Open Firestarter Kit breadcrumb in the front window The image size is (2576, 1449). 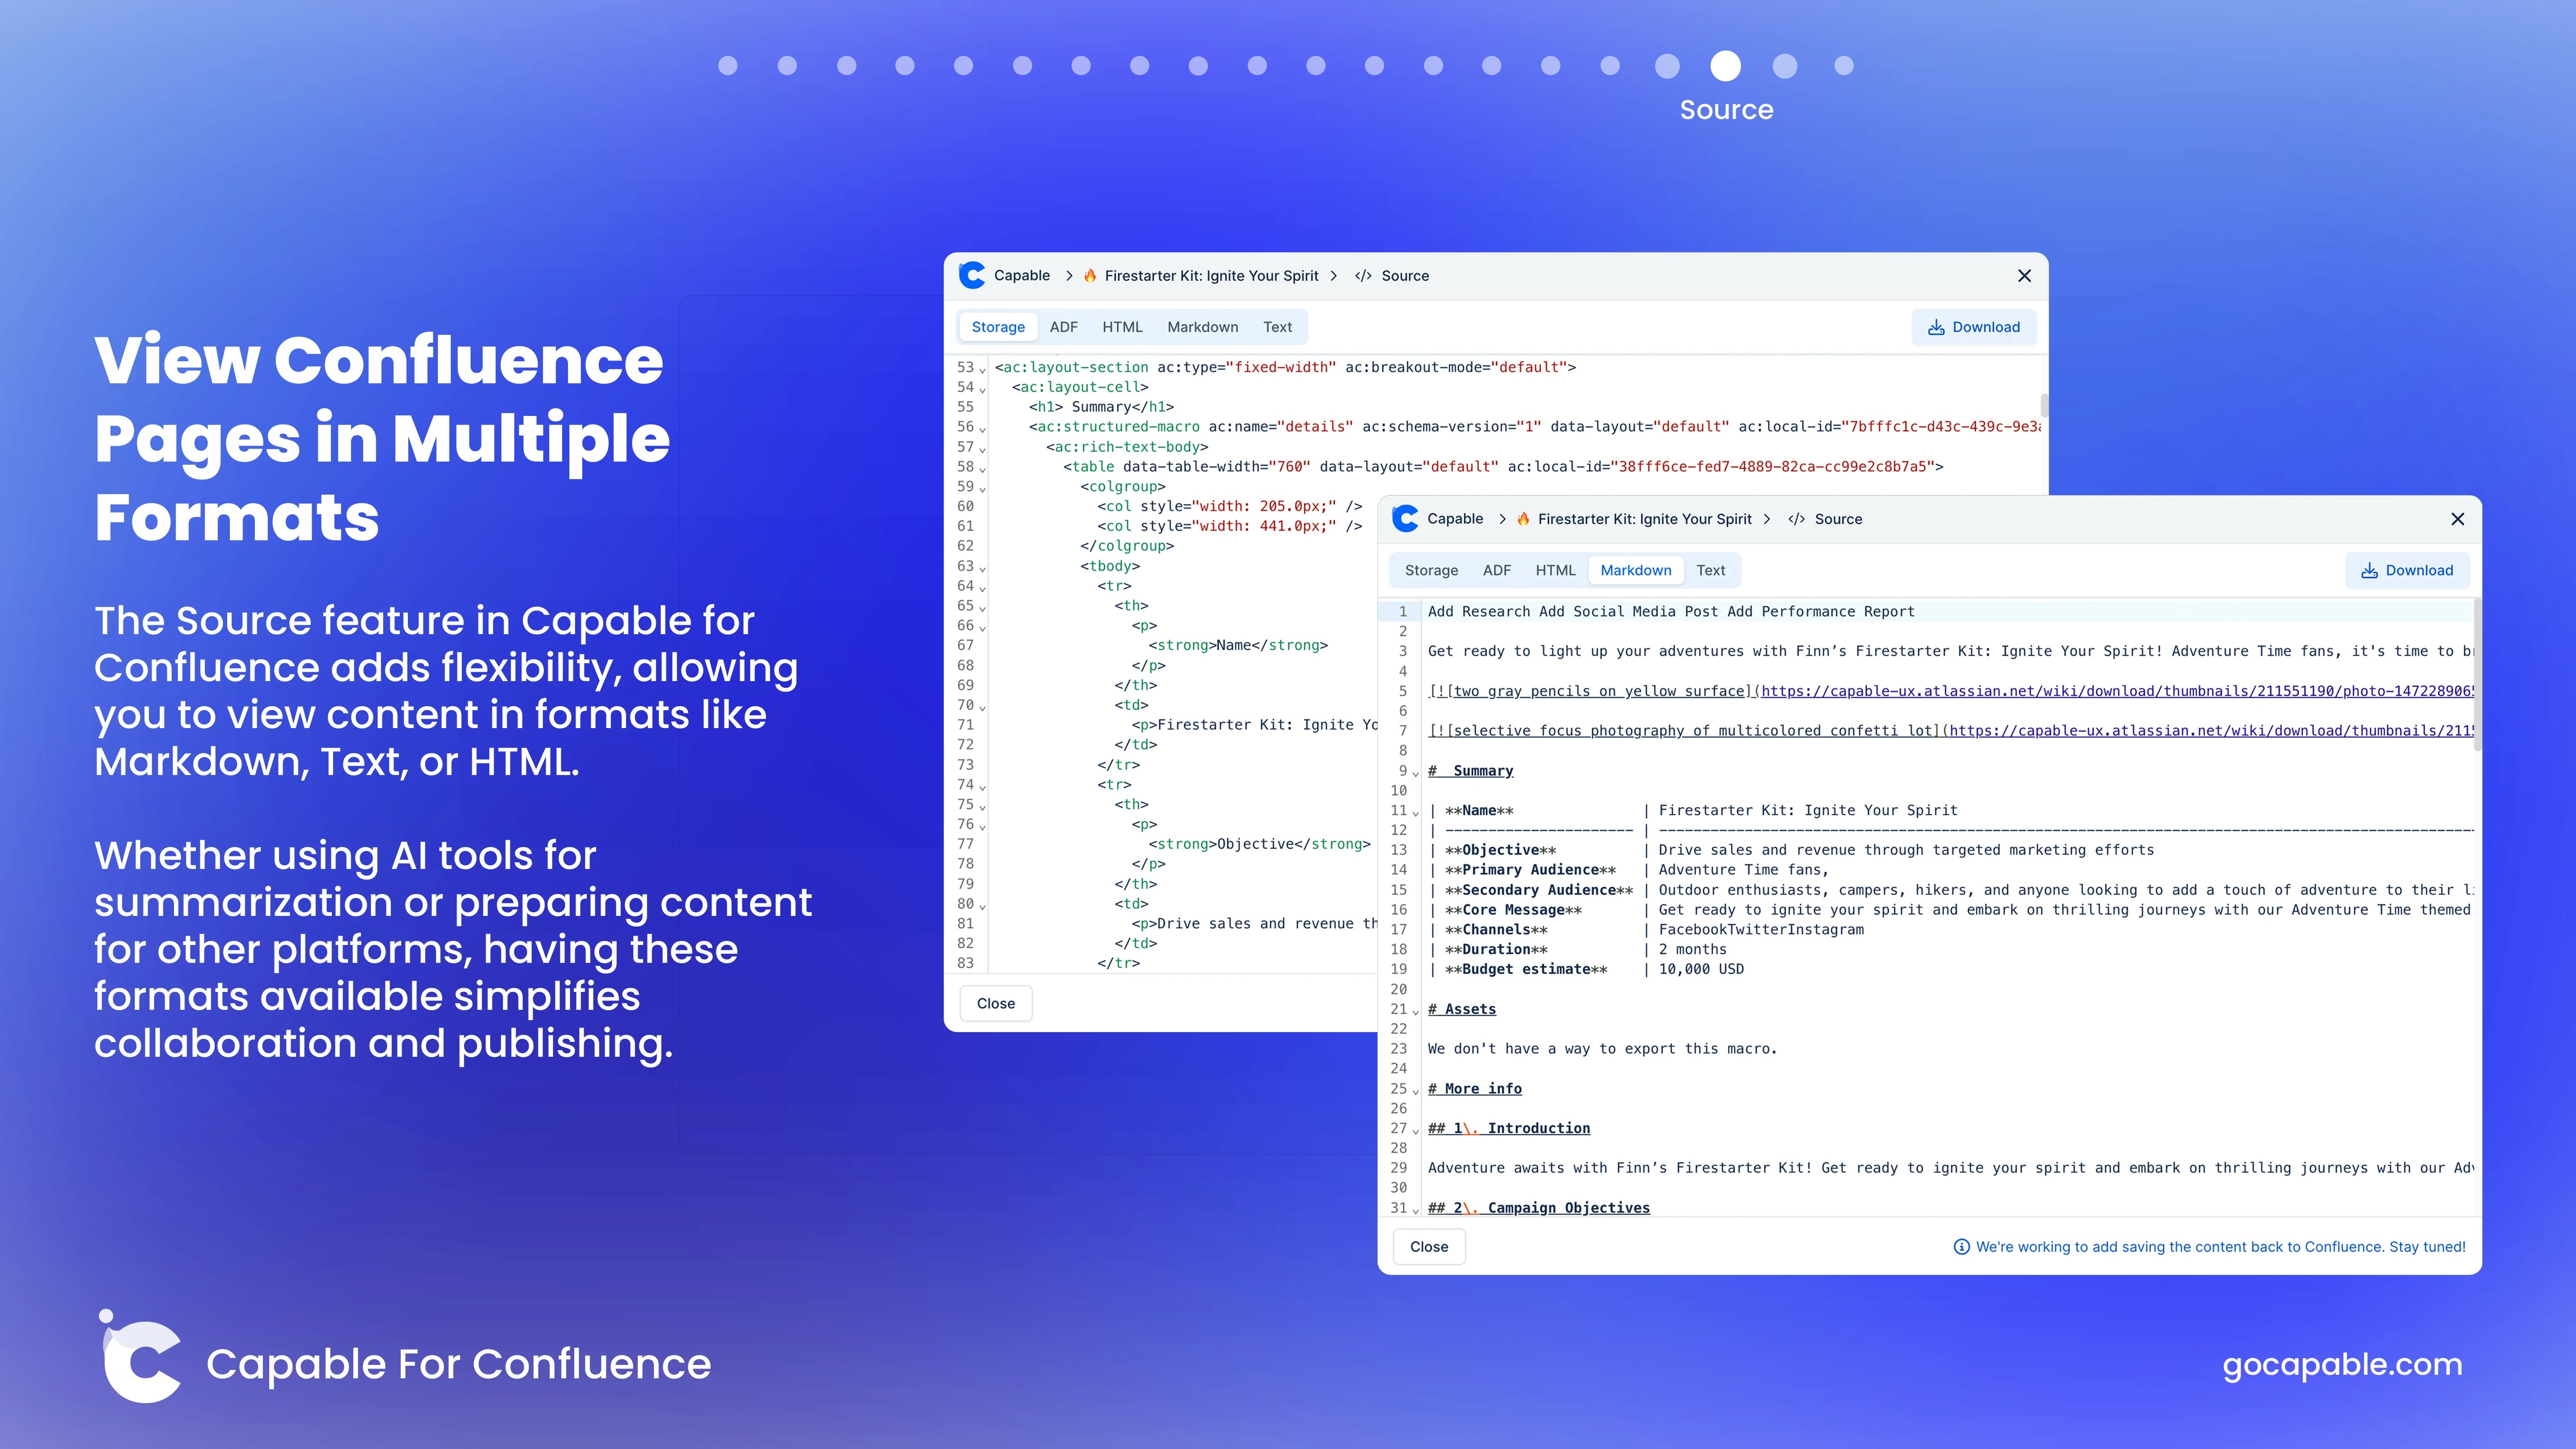click(x=1644, y=518)
